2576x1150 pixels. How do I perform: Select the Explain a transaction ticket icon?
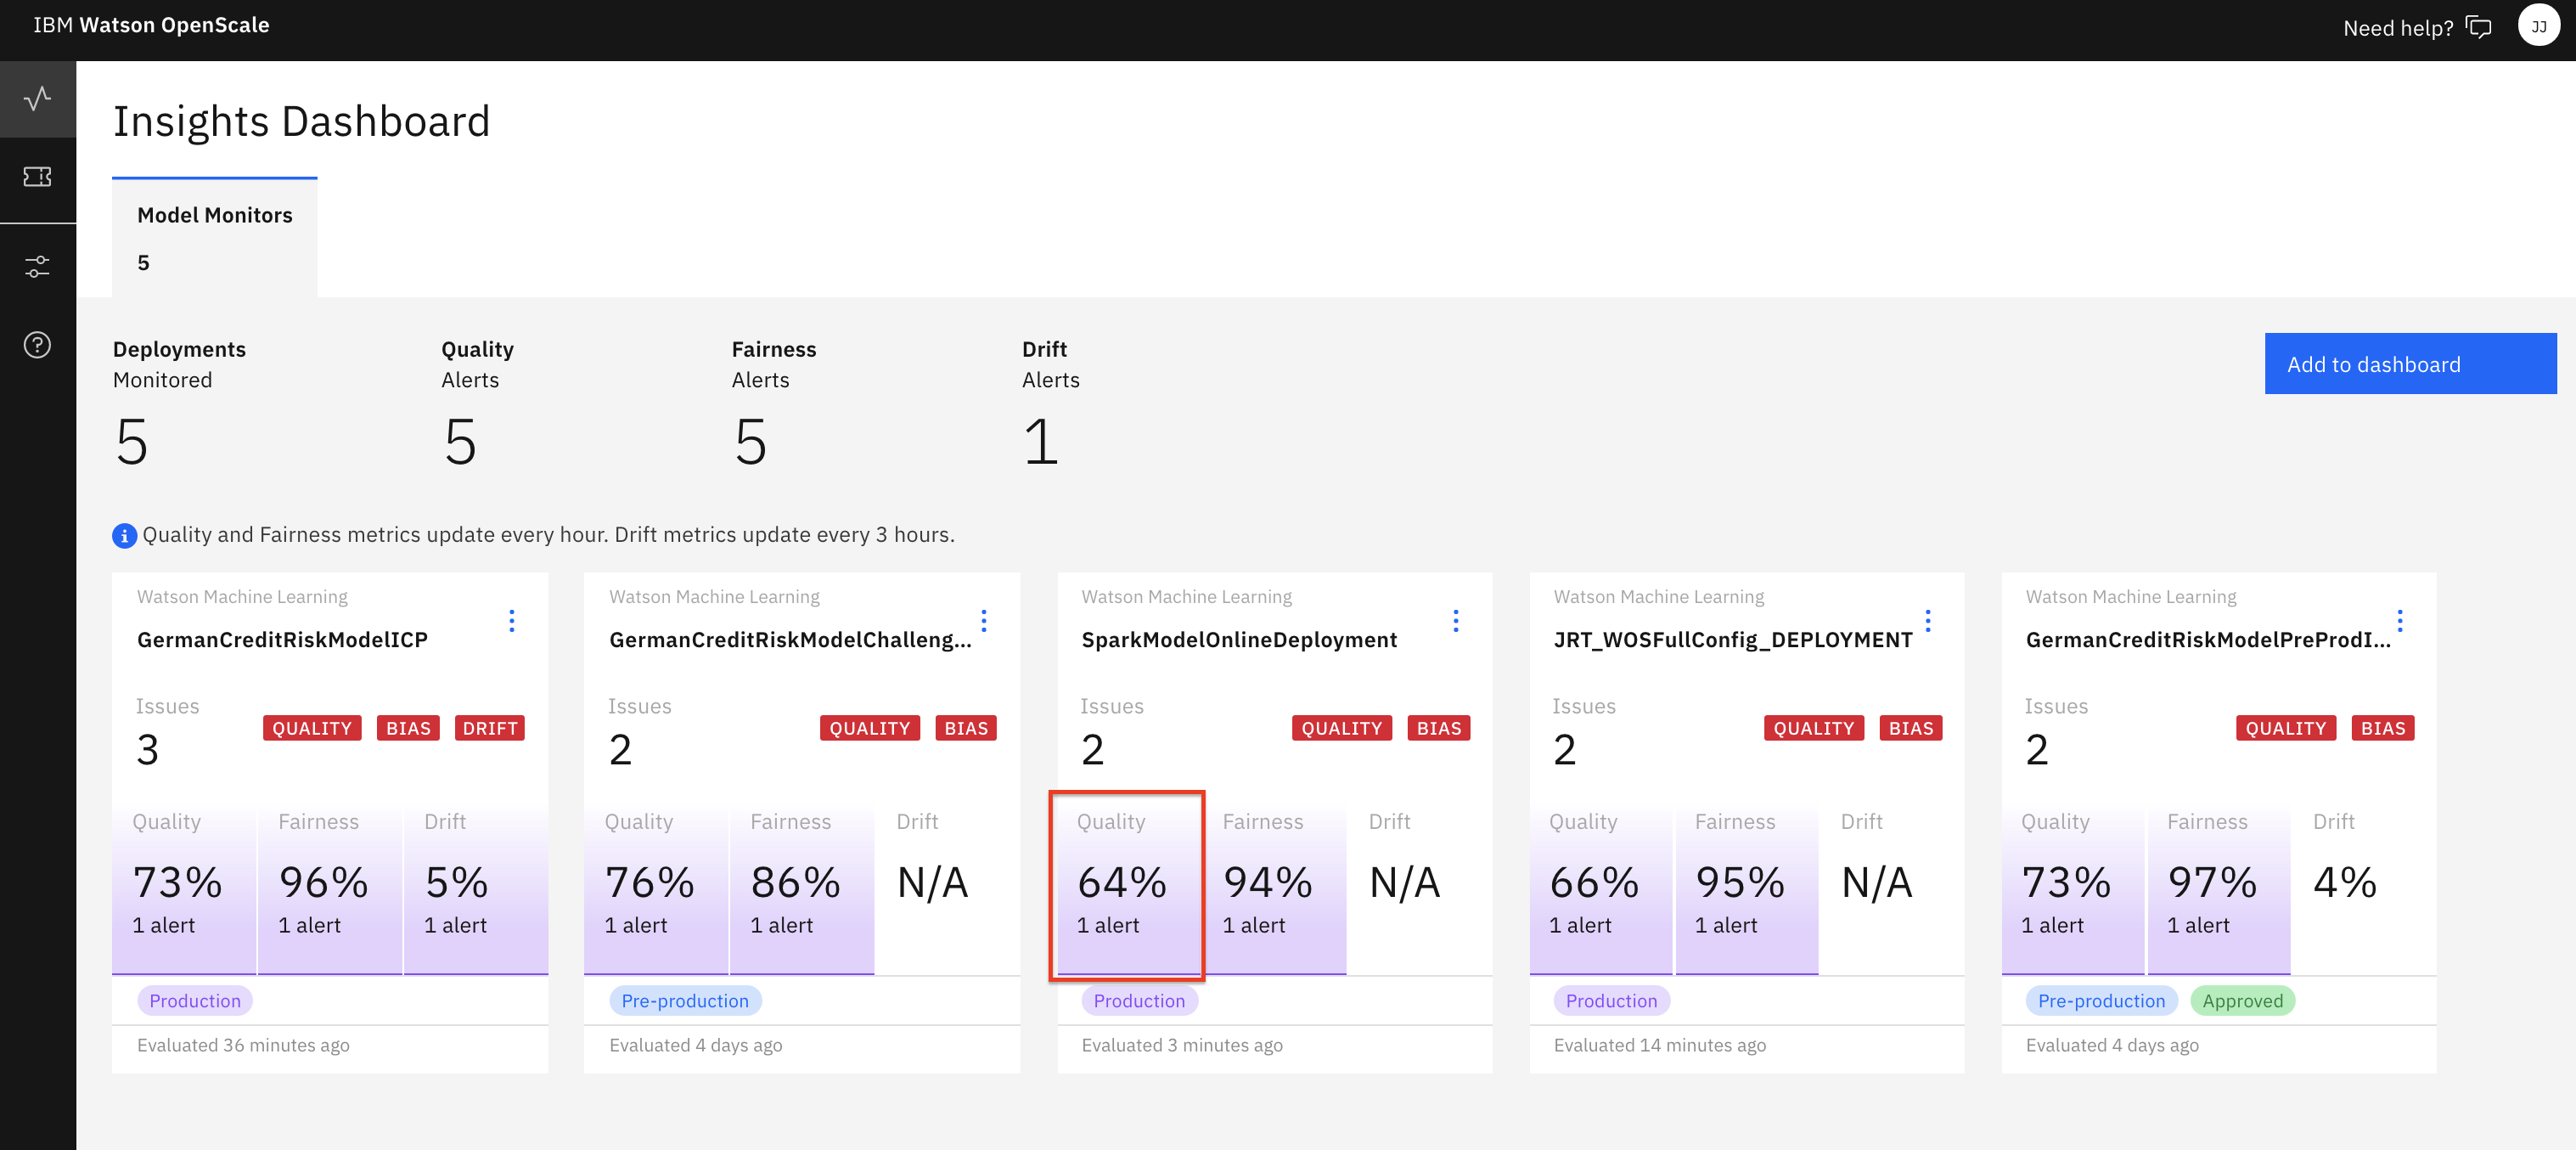coord(37,177)
